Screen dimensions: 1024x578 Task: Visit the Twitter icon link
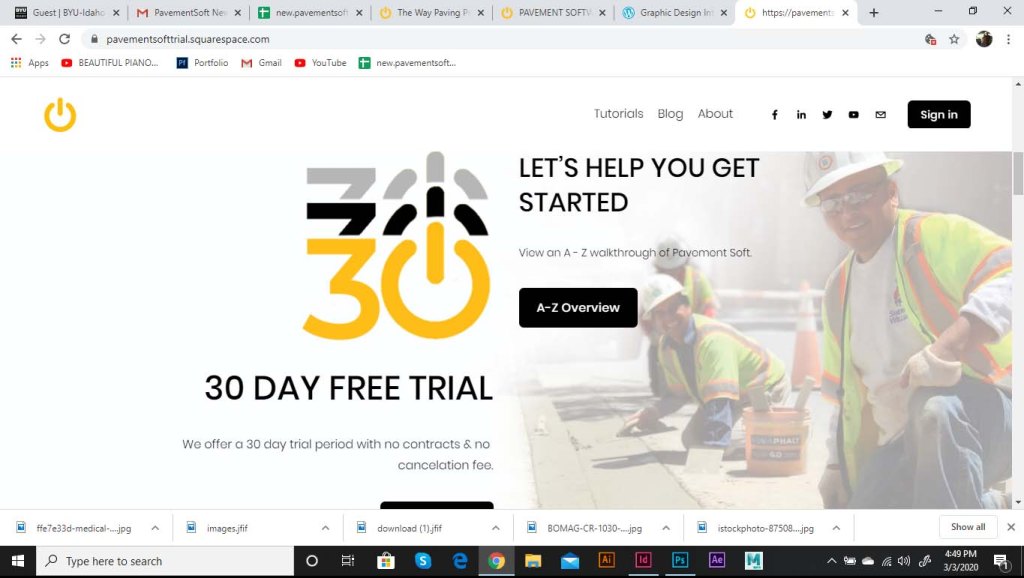[827, 115]
